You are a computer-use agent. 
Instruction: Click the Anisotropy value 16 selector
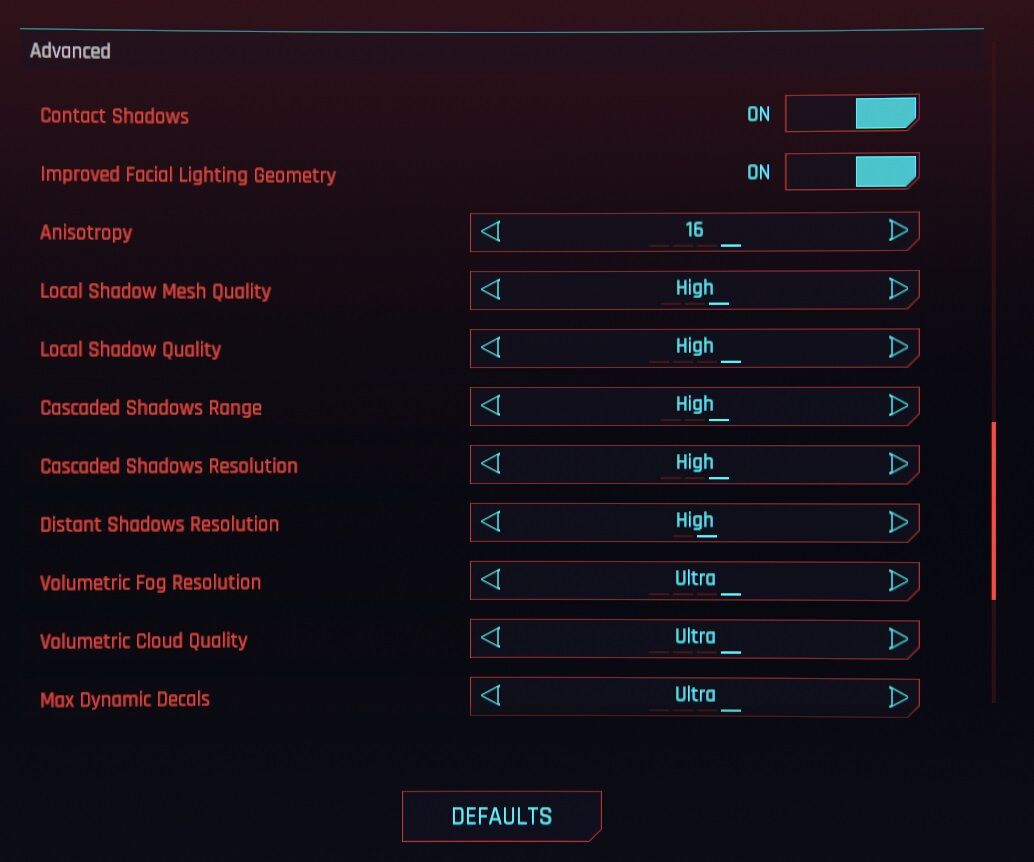click(x=694, y=232)
